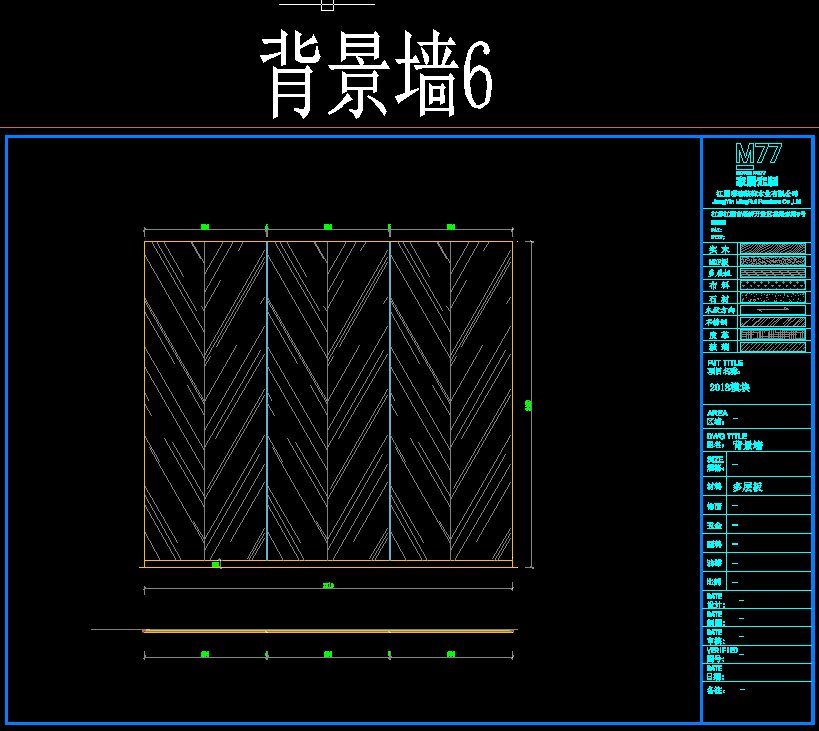Select the overall width dimension below elevation
Screen dimensions: 819x731
click(x=327, y=586)
